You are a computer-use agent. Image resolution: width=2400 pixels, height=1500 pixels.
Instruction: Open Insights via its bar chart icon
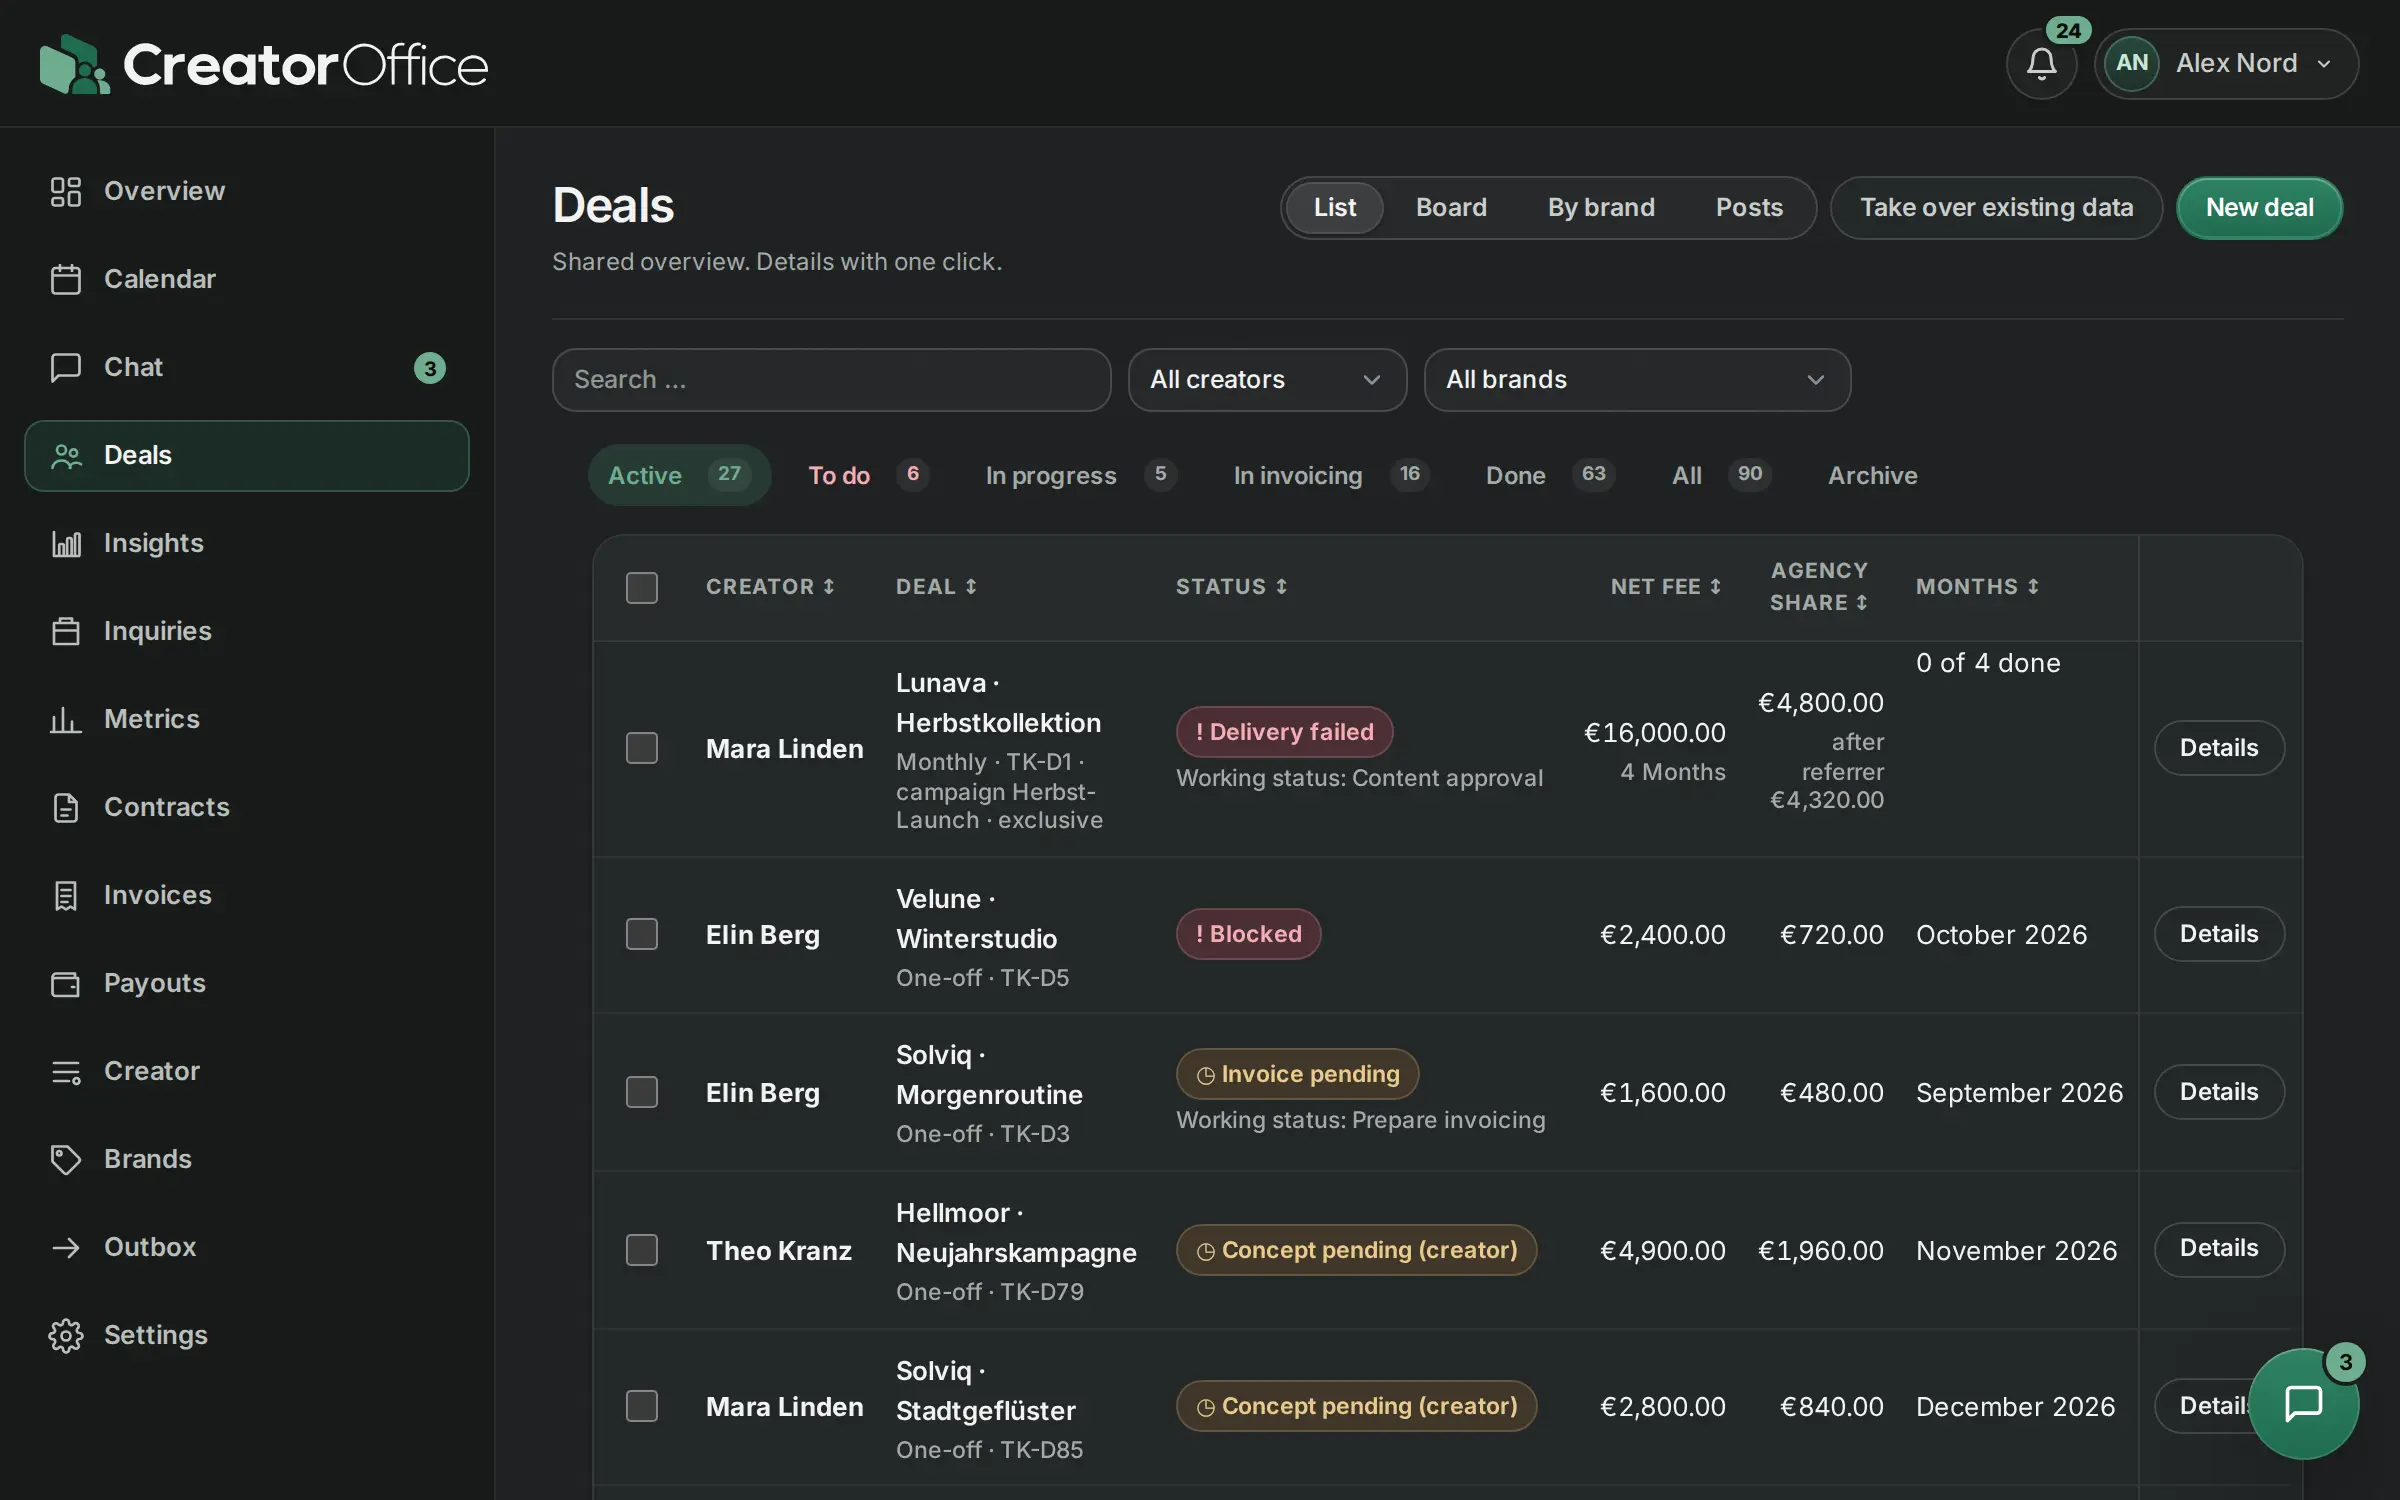pos(66,543)
